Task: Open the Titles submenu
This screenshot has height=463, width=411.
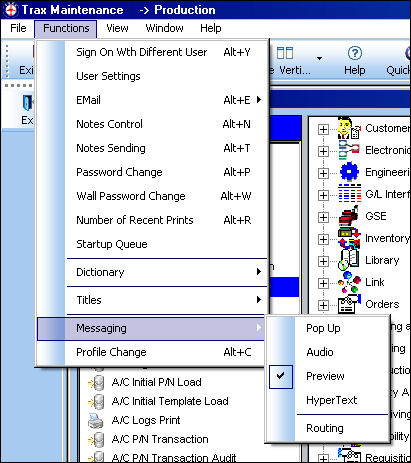Action: (152, 300)
